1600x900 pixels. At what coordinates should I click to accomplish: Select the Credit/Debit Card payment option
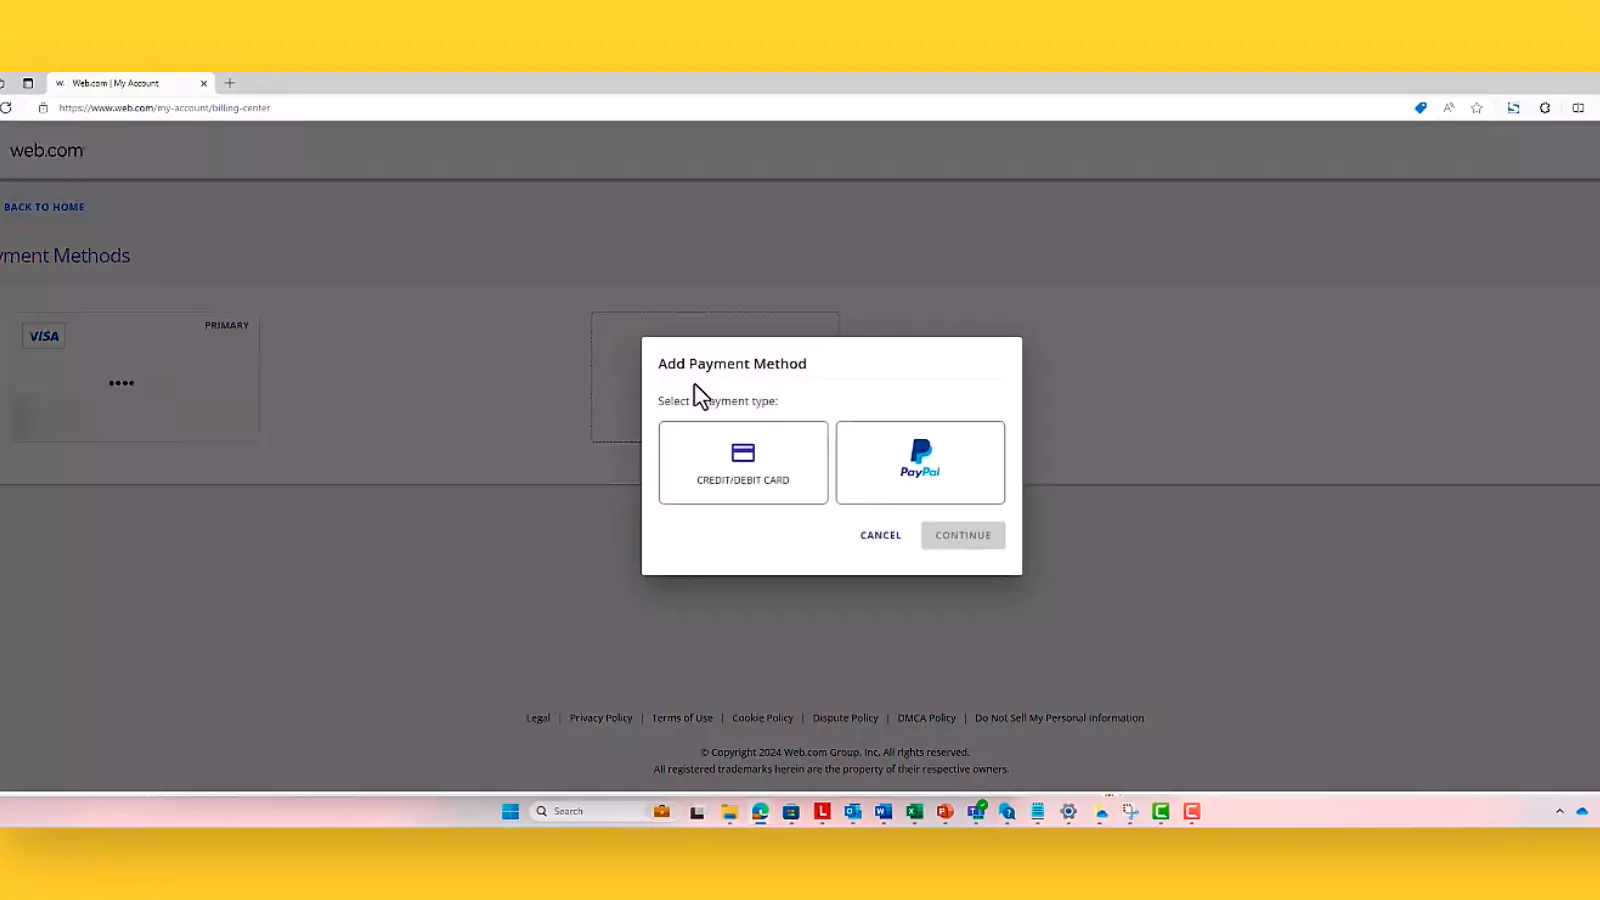tap(743, 462)
